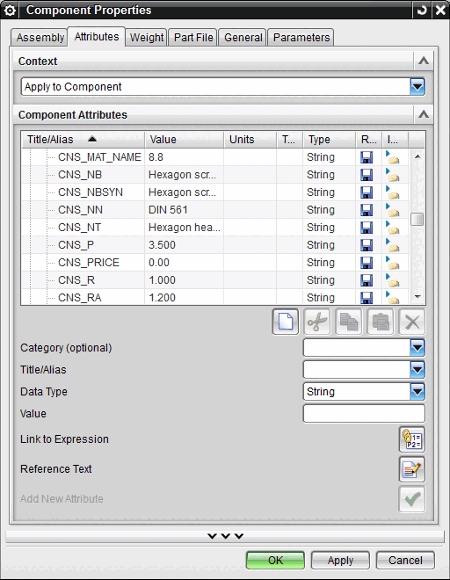Click the new attribute document icon

click(x=285, y=322)
